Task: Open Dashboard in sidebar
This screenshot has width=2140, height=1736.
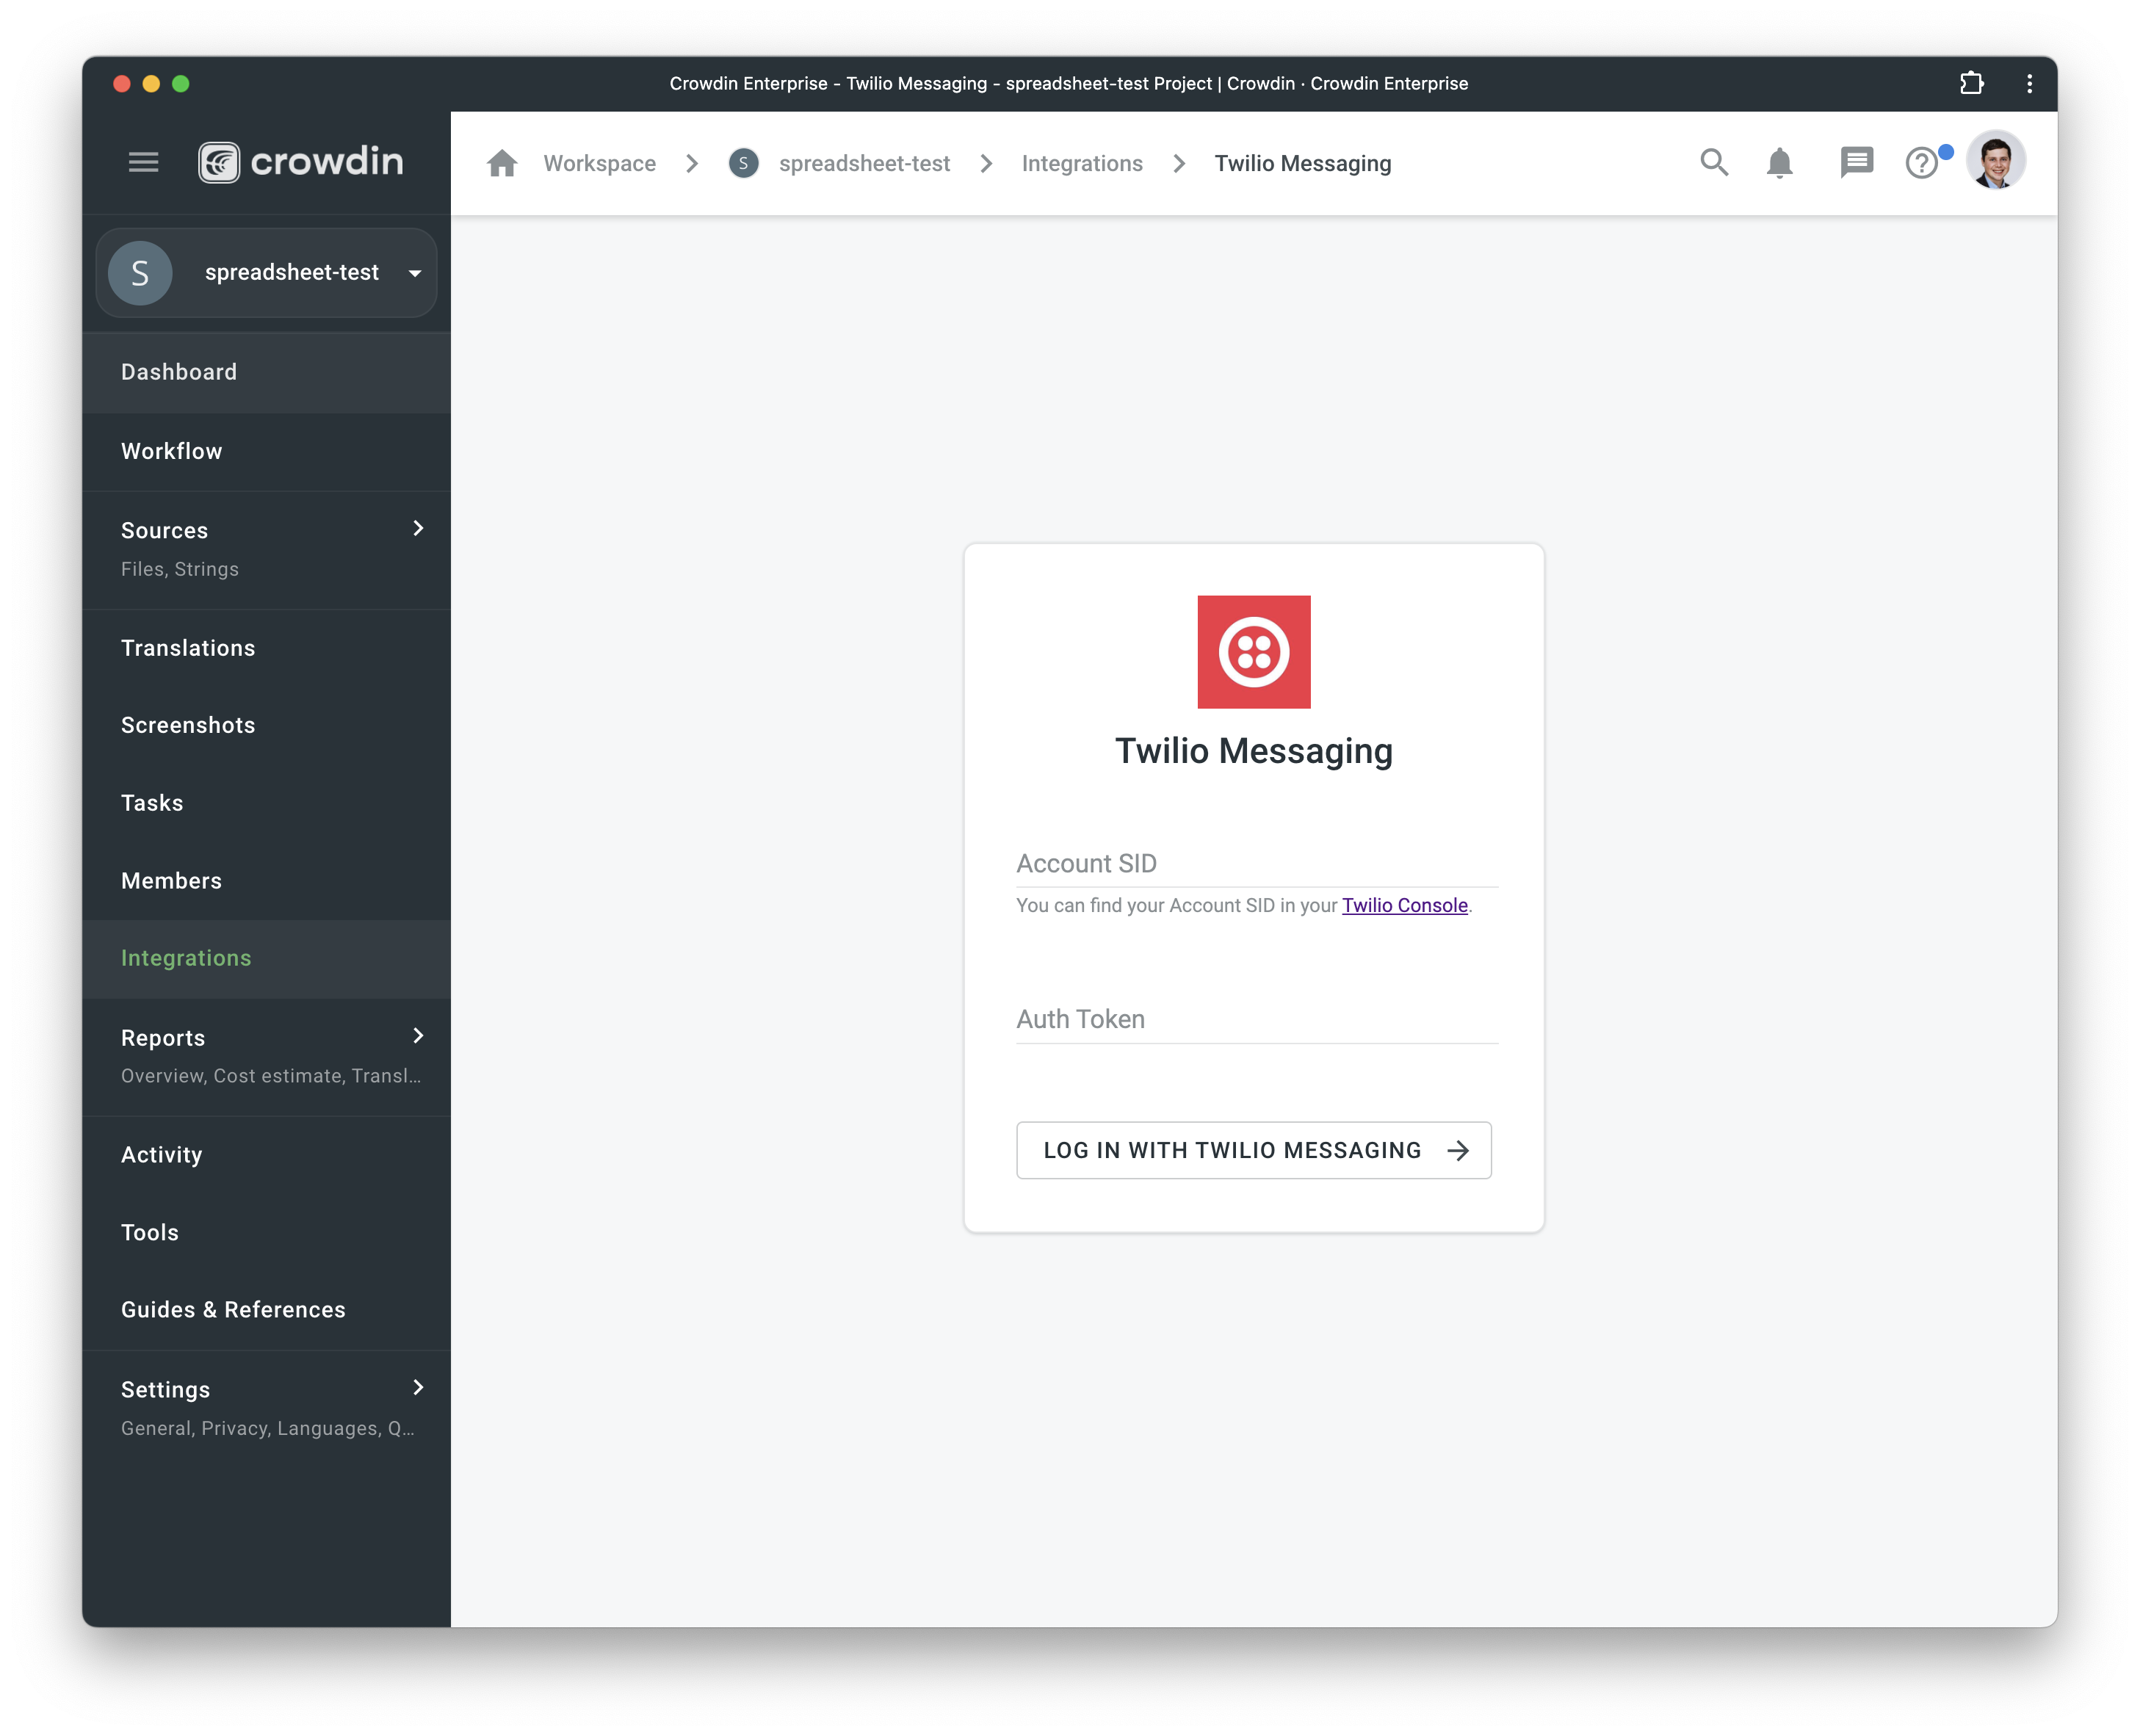Action: (x=266, y=372)
